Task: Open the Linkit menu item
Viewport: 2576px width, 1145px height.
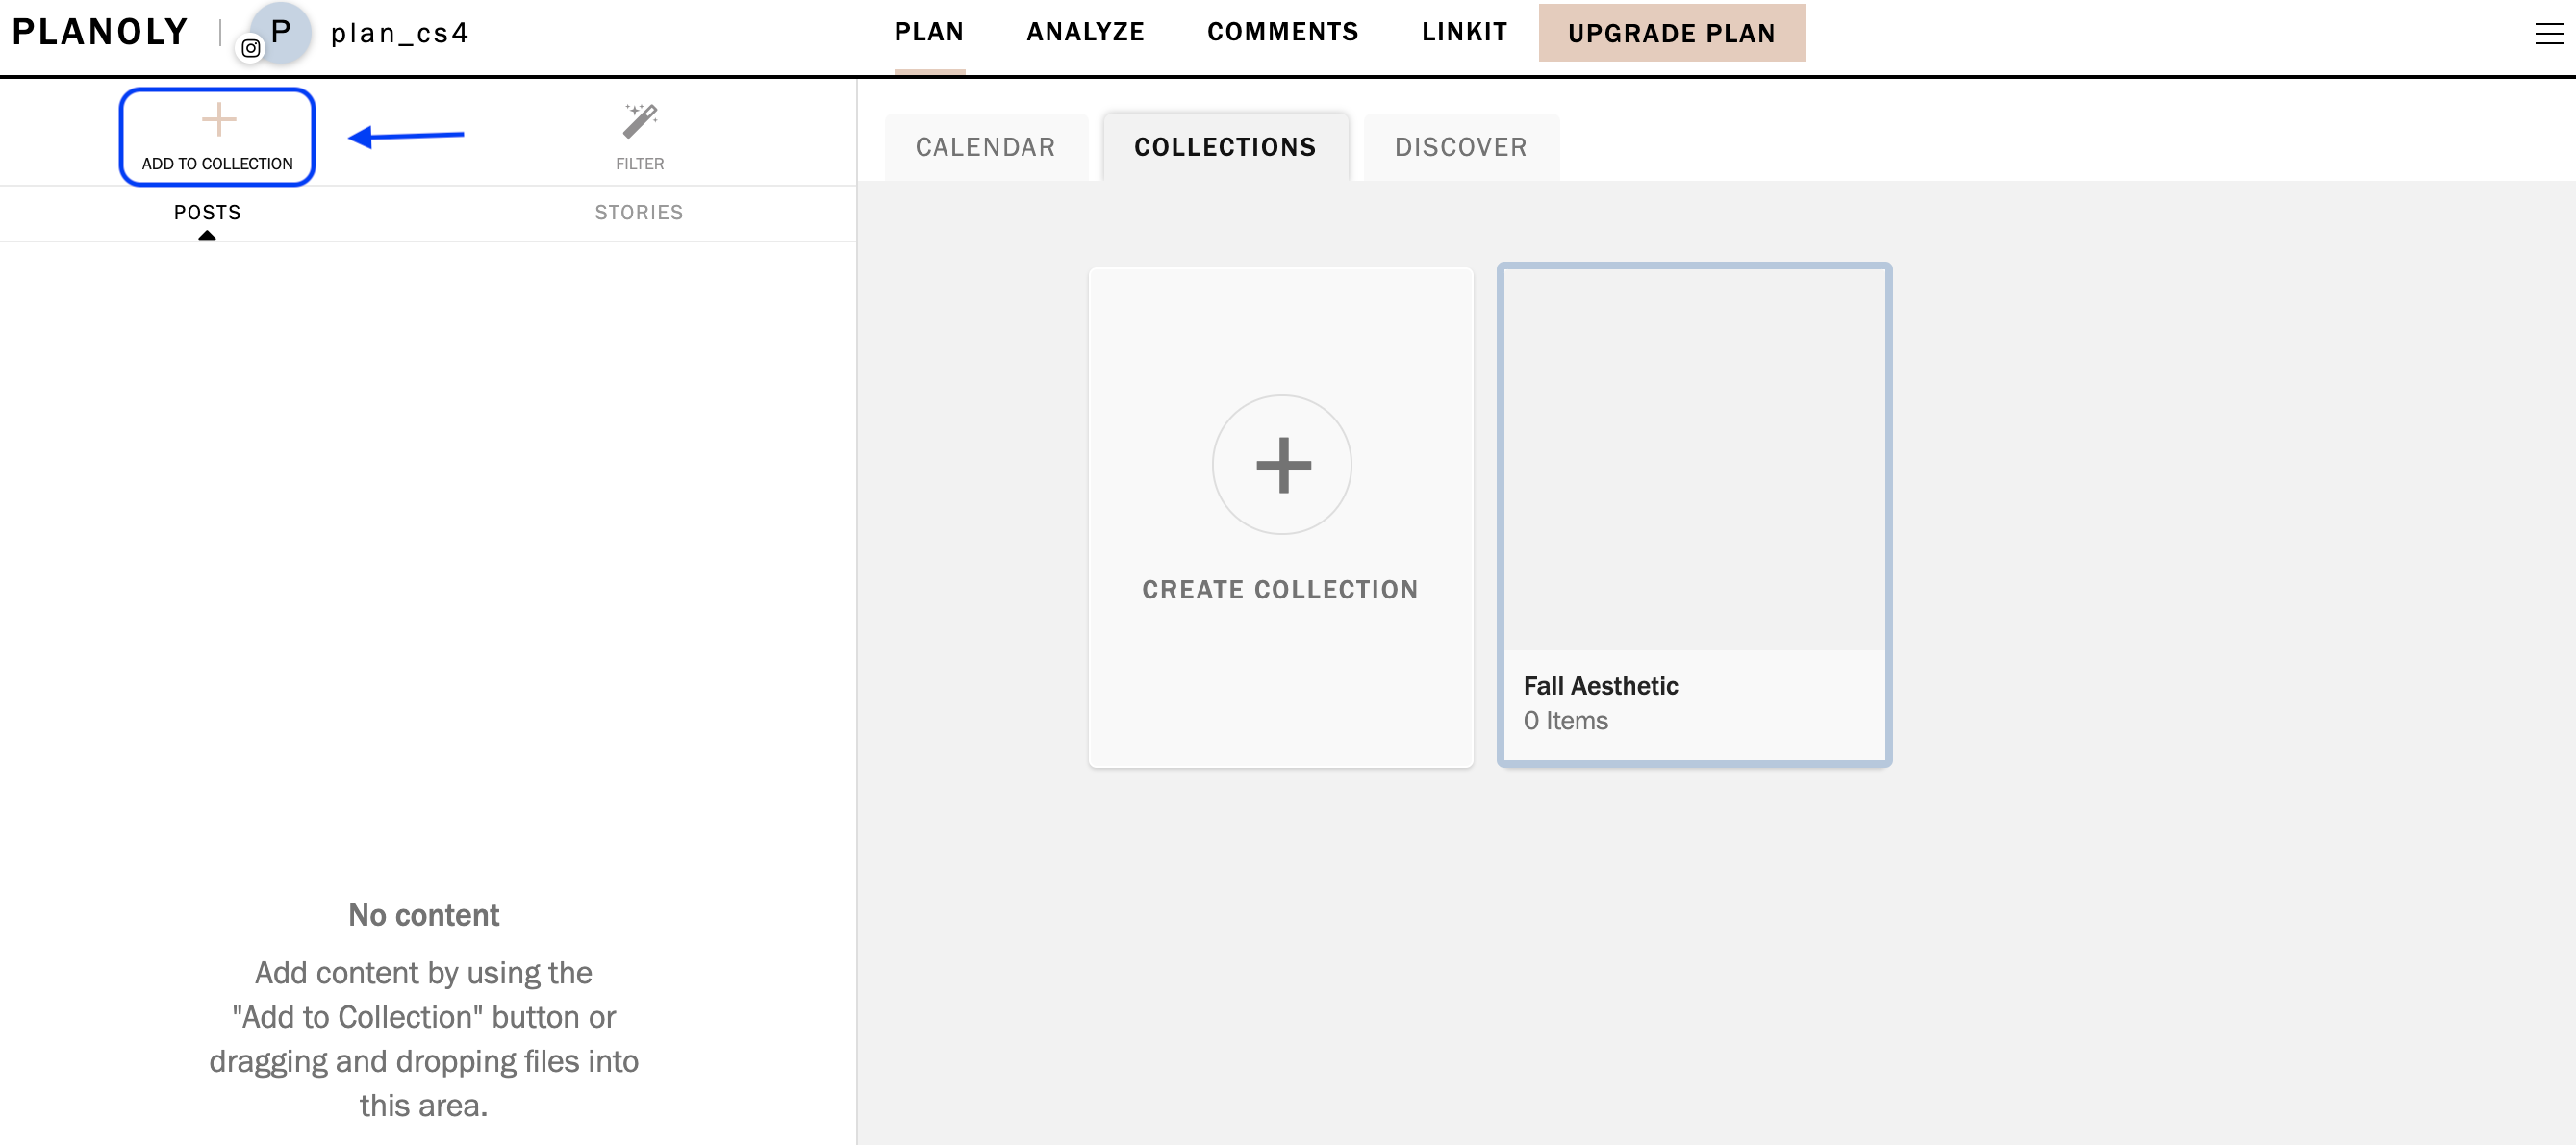Action: pyautogui.click(x=1464, y=32)
